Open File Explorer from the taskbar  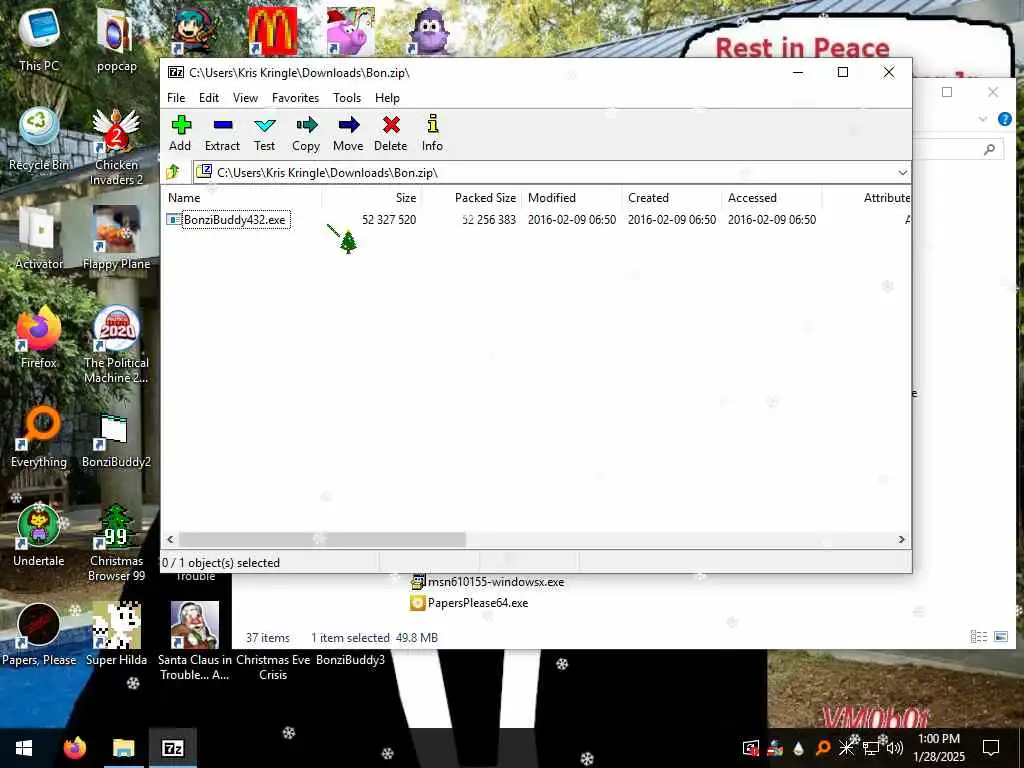pos(123,748)
